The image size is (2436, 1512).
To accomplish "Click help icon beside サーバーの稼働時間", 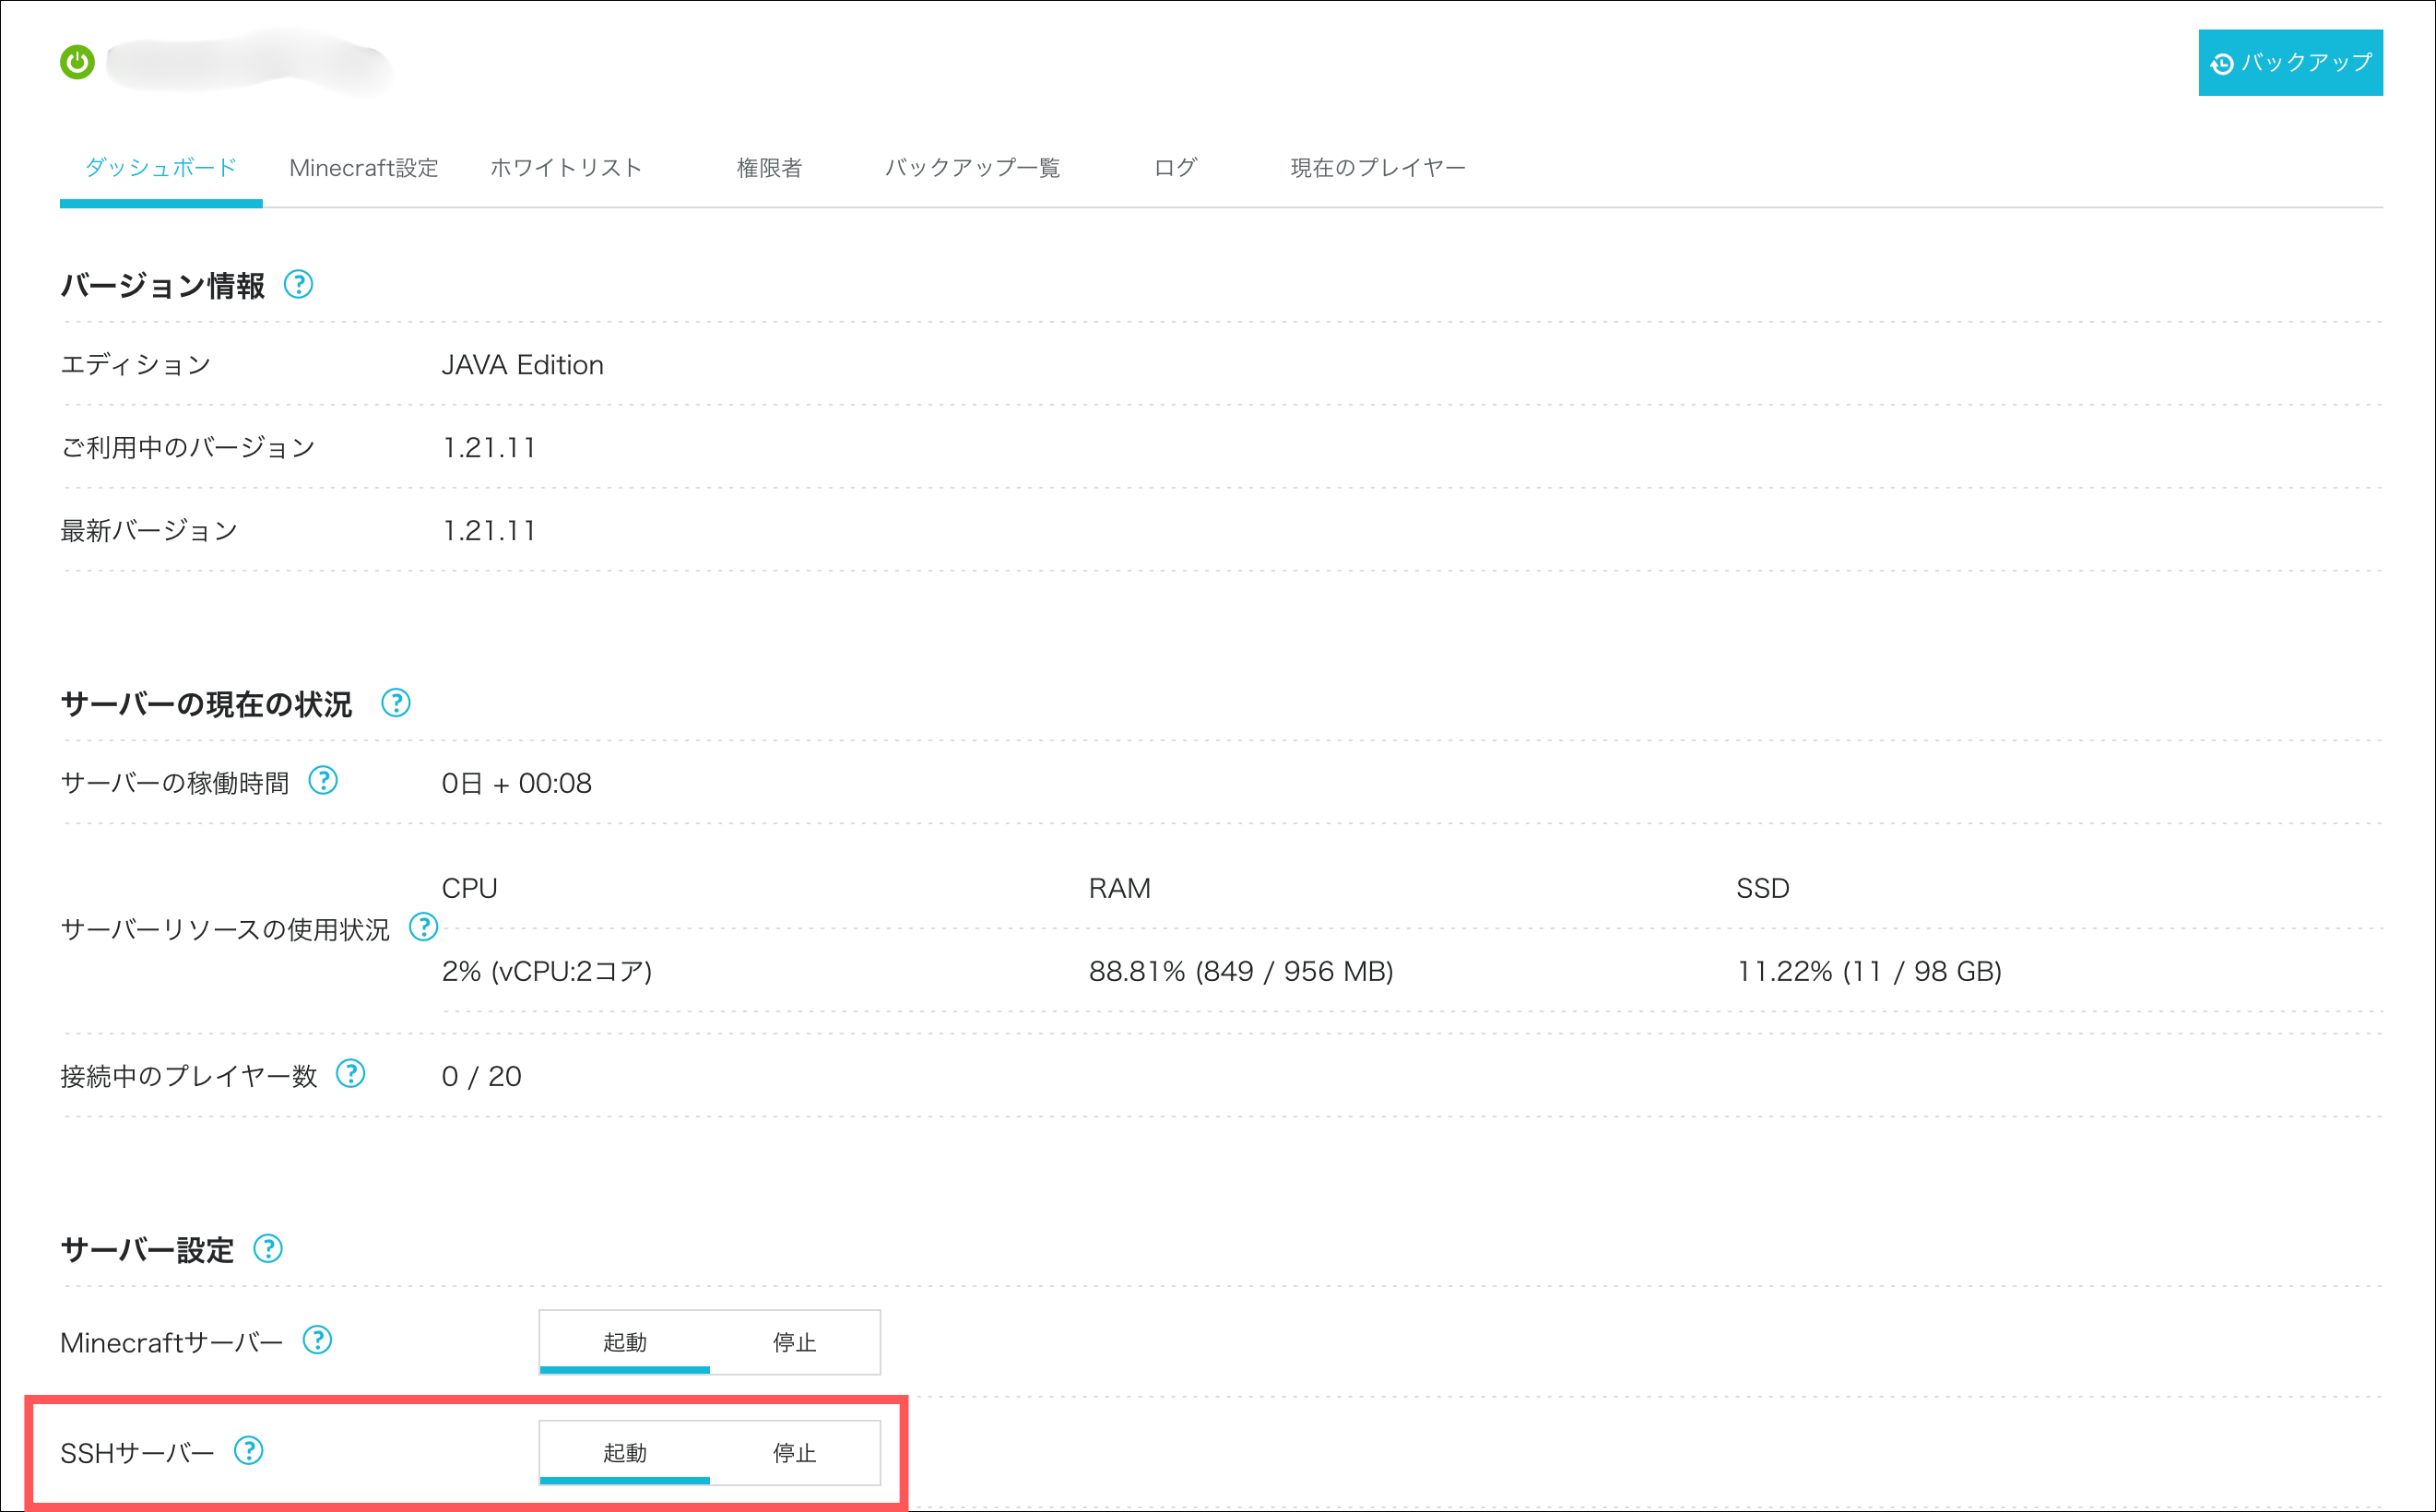I will [x=323, y=781].
